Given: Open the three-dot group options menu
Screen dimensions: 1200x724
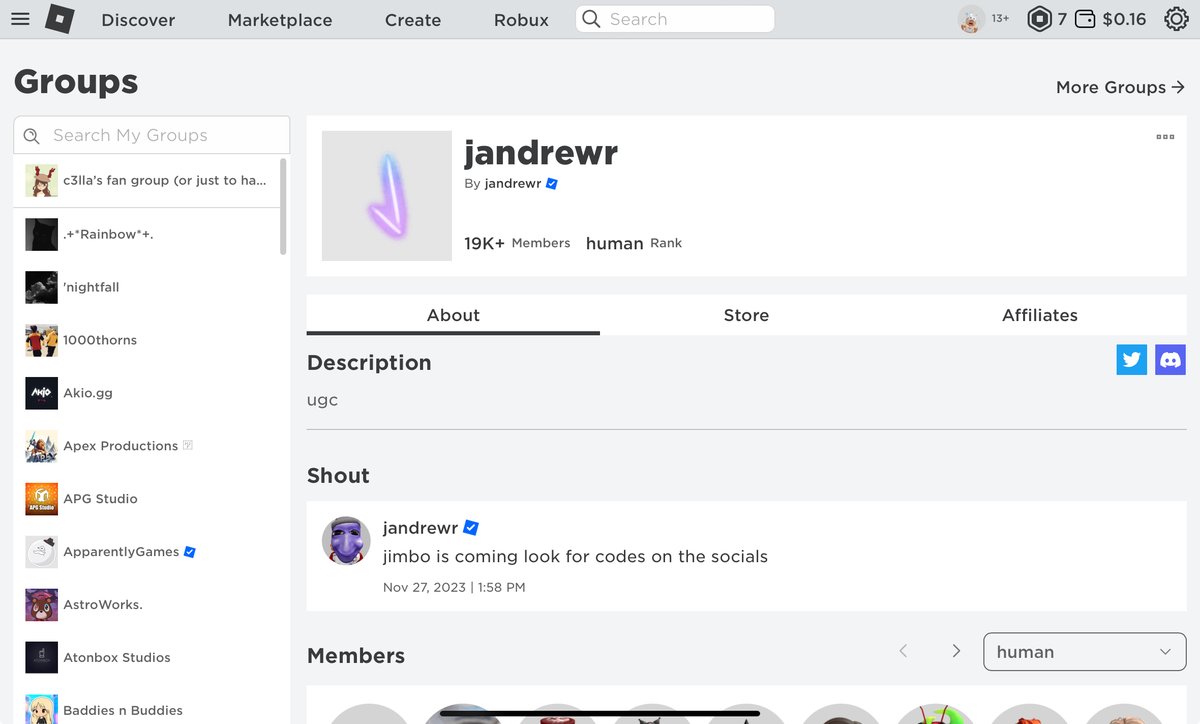Looking at the screenshot, I should click(1165, 137).
